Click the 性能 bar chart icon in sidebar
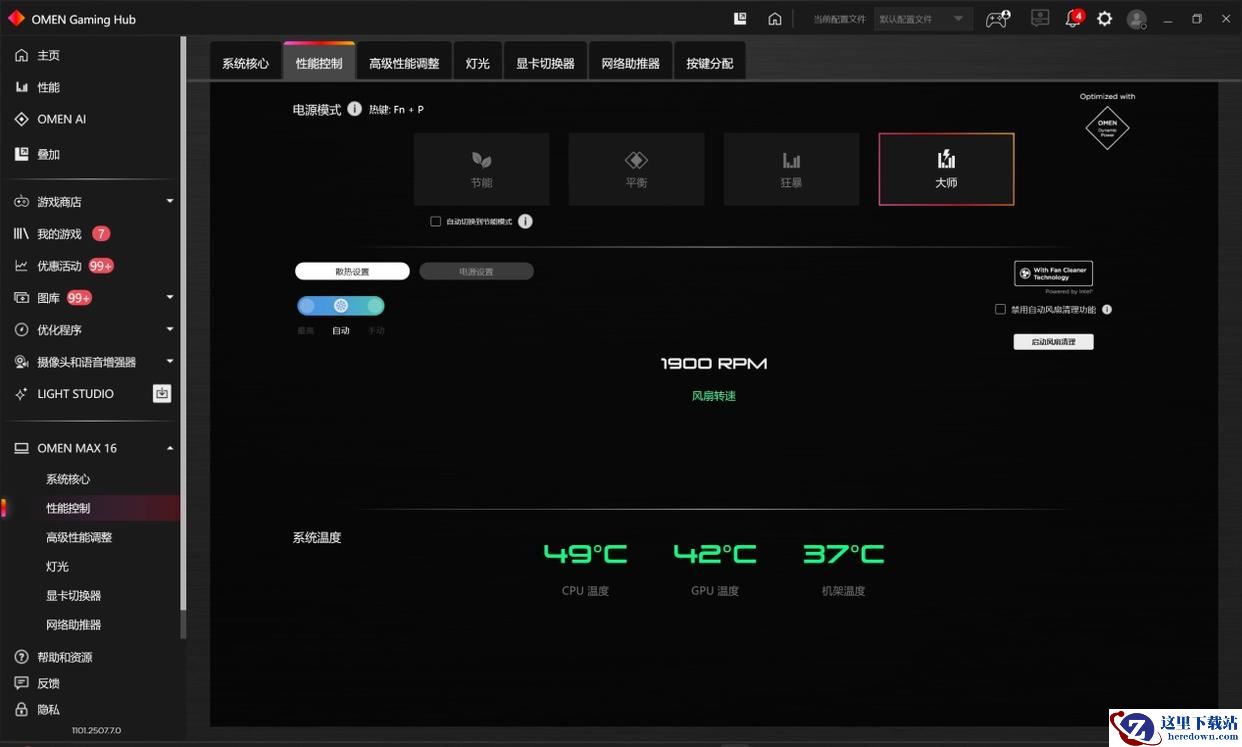Image resolution: width=1242 pixels, height=747 pixels. pyautogui.click(x=22, y=87)
